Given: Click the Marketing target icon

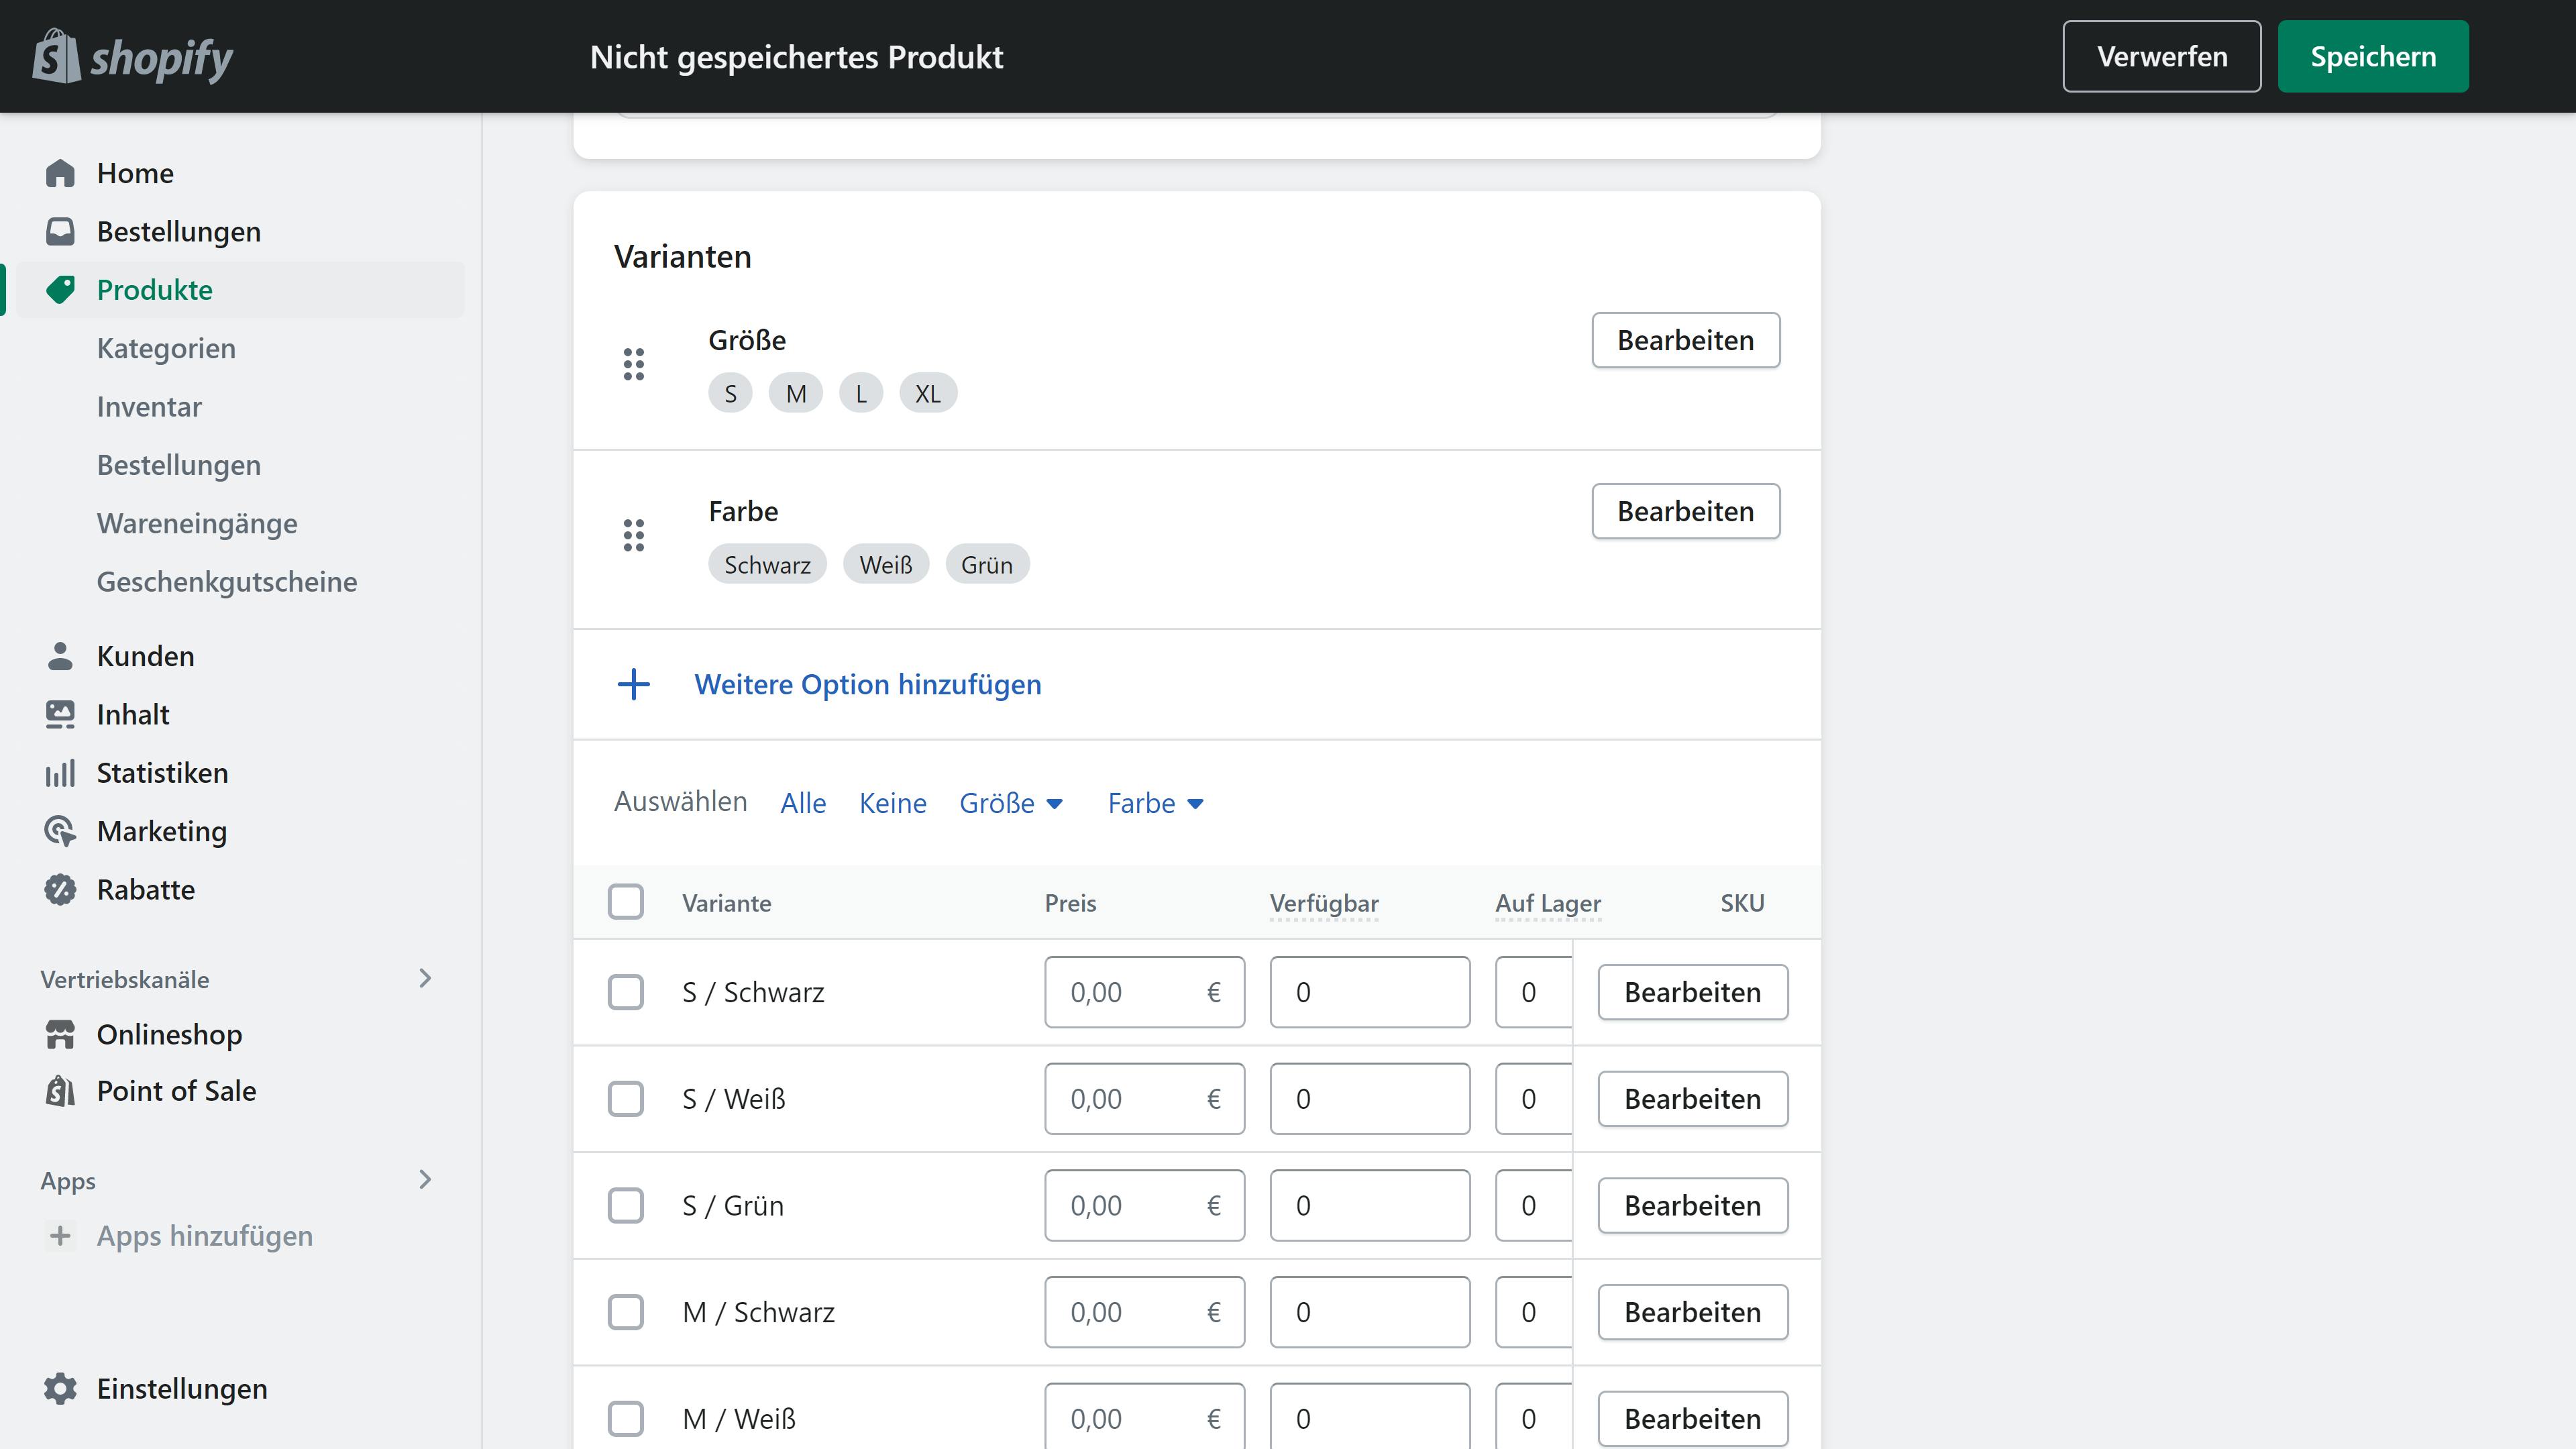Looking at the screenshot, I should [60, 831].
